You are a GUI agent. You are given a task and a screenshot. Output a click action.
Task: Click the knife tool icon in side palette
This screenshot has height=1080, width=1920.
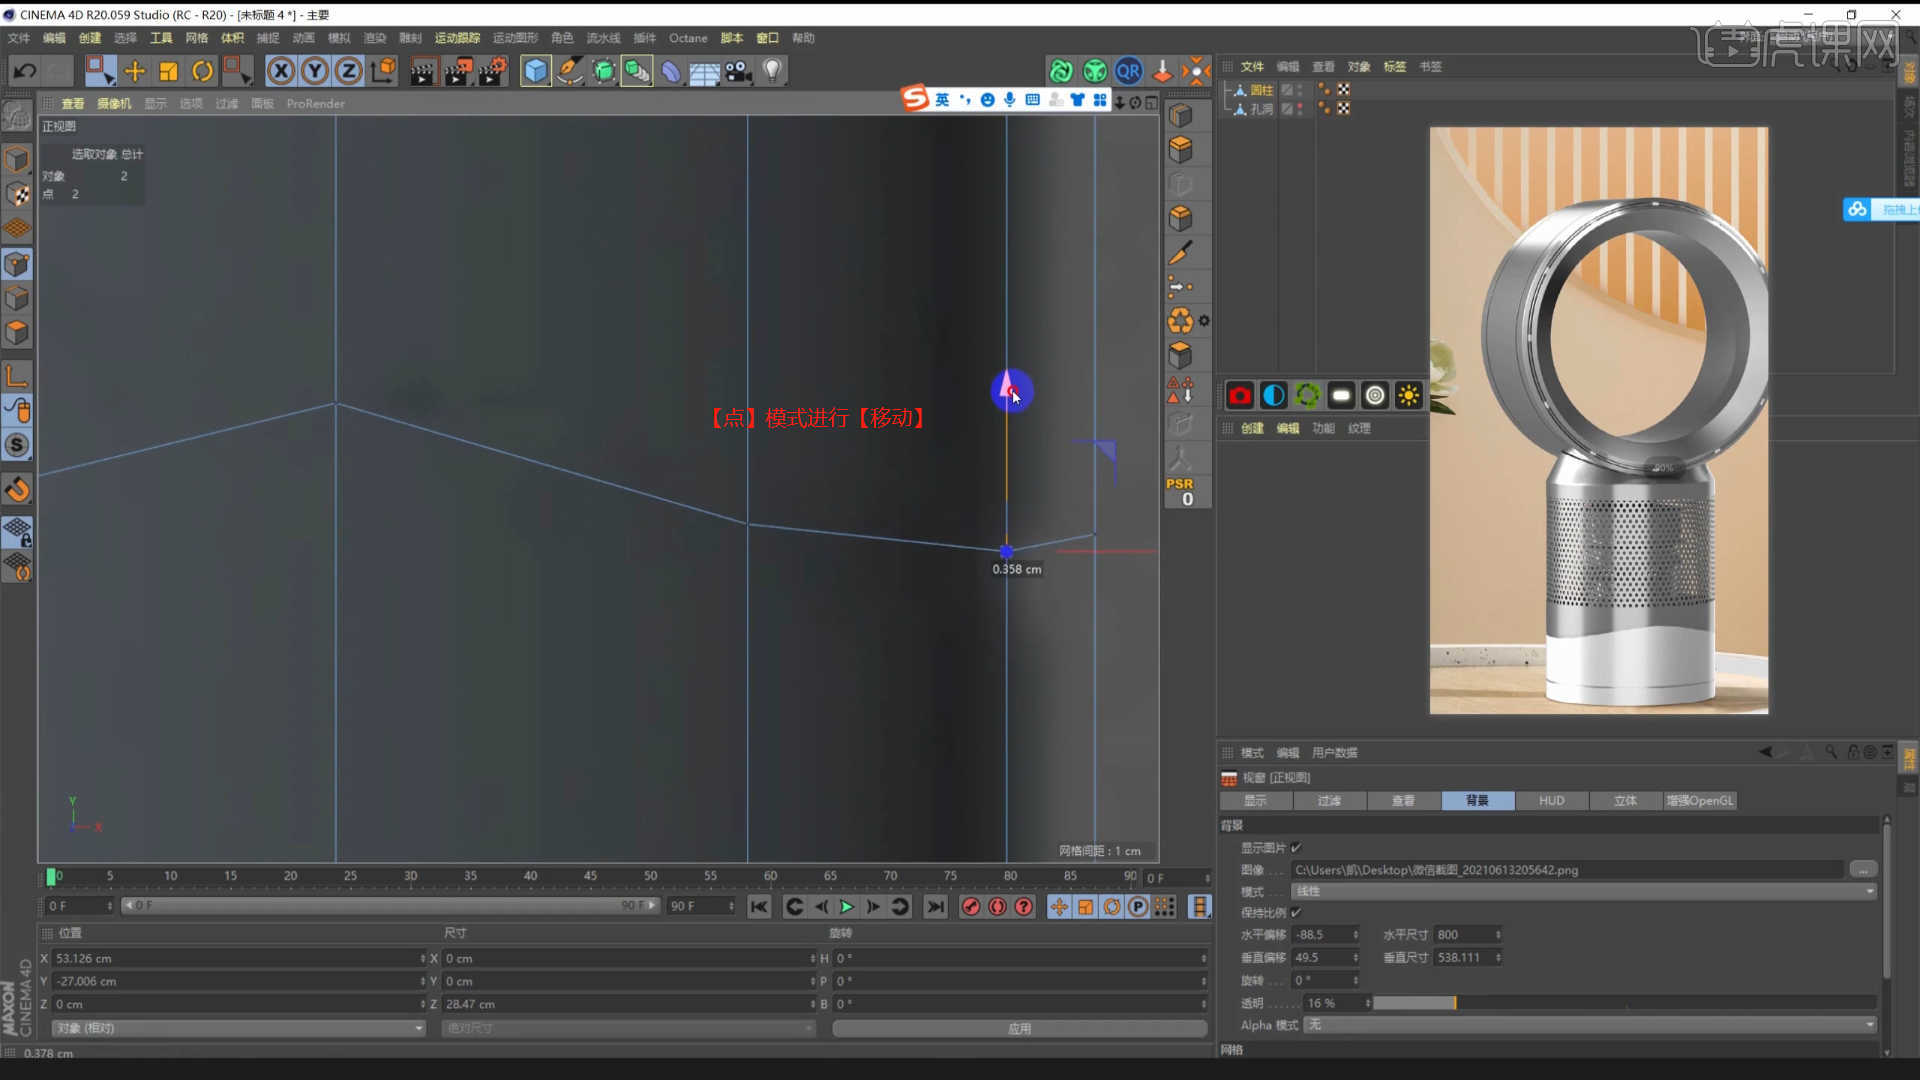click(1181, 253)
